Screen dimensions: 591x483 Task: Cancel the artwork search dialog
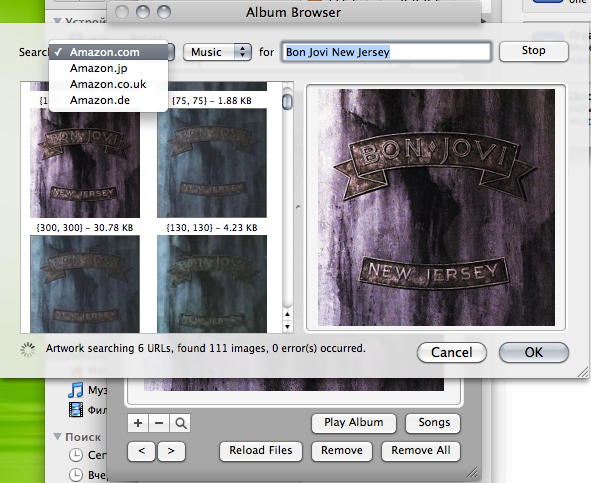point(452,353)
